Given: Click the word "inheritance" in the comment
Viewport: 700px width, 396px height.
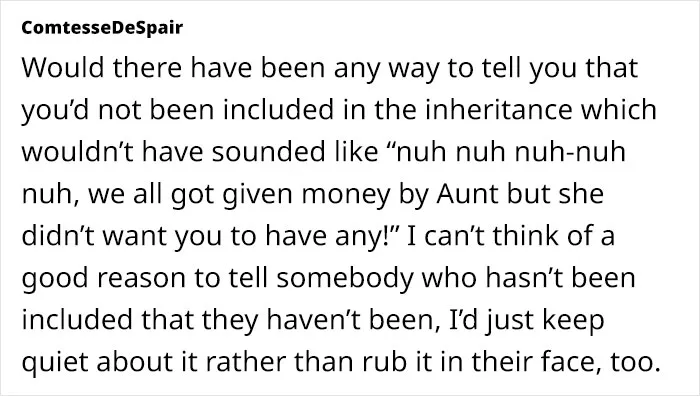Looking at the screenshot, I should pos(498,110).
